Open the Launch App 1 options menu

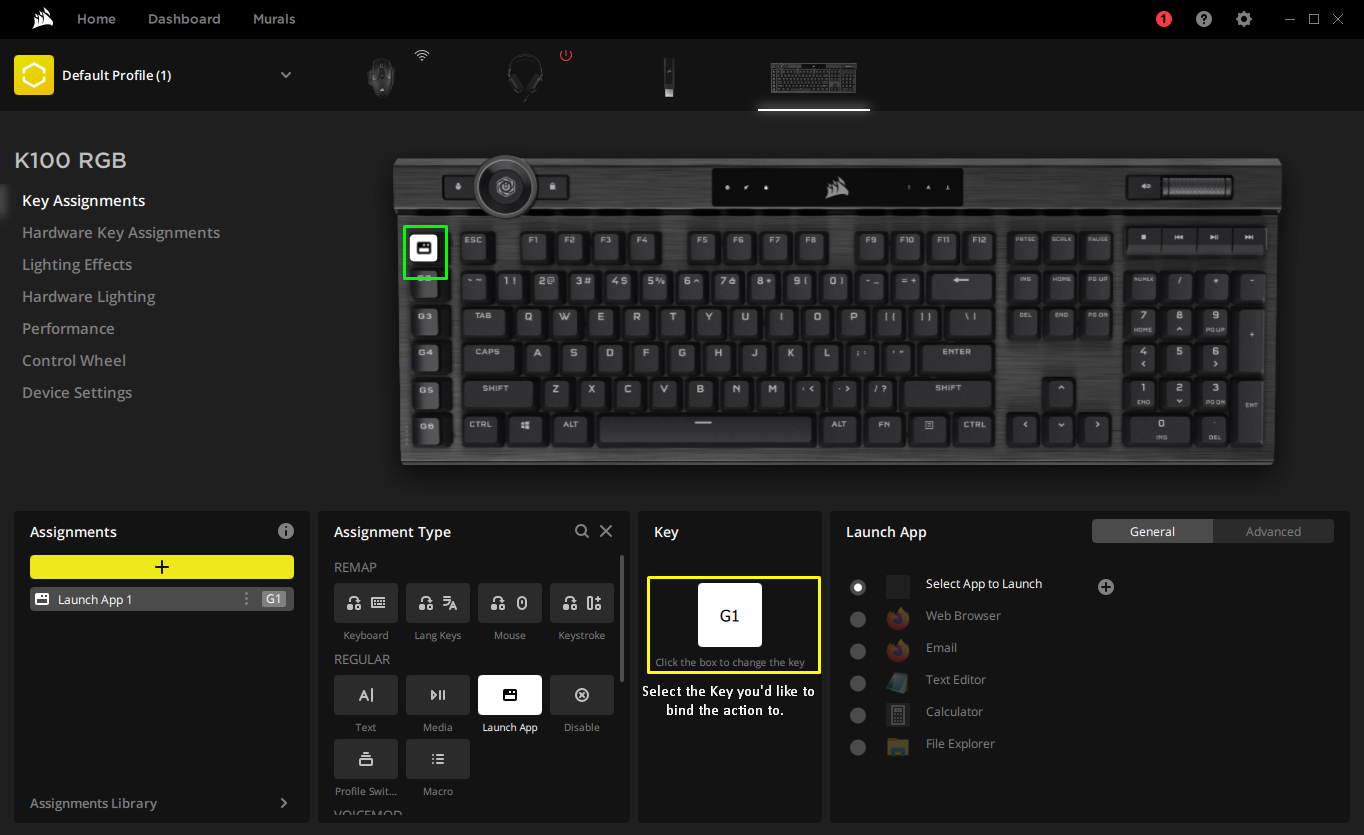point(246,598)
